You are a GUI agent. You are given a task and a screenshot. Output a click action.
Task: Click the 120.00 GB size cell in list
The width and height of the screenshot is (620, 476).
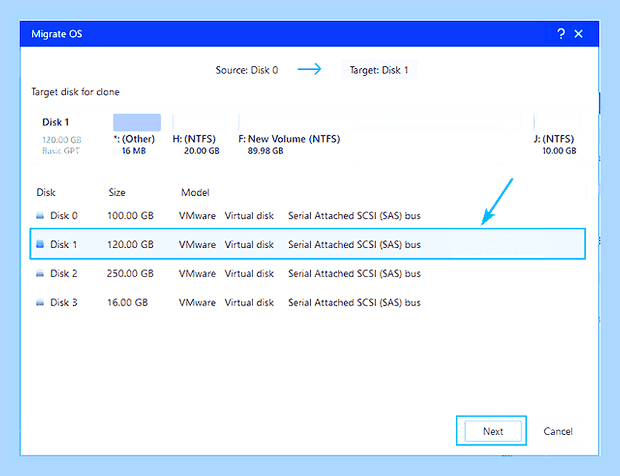pos(130,244)
